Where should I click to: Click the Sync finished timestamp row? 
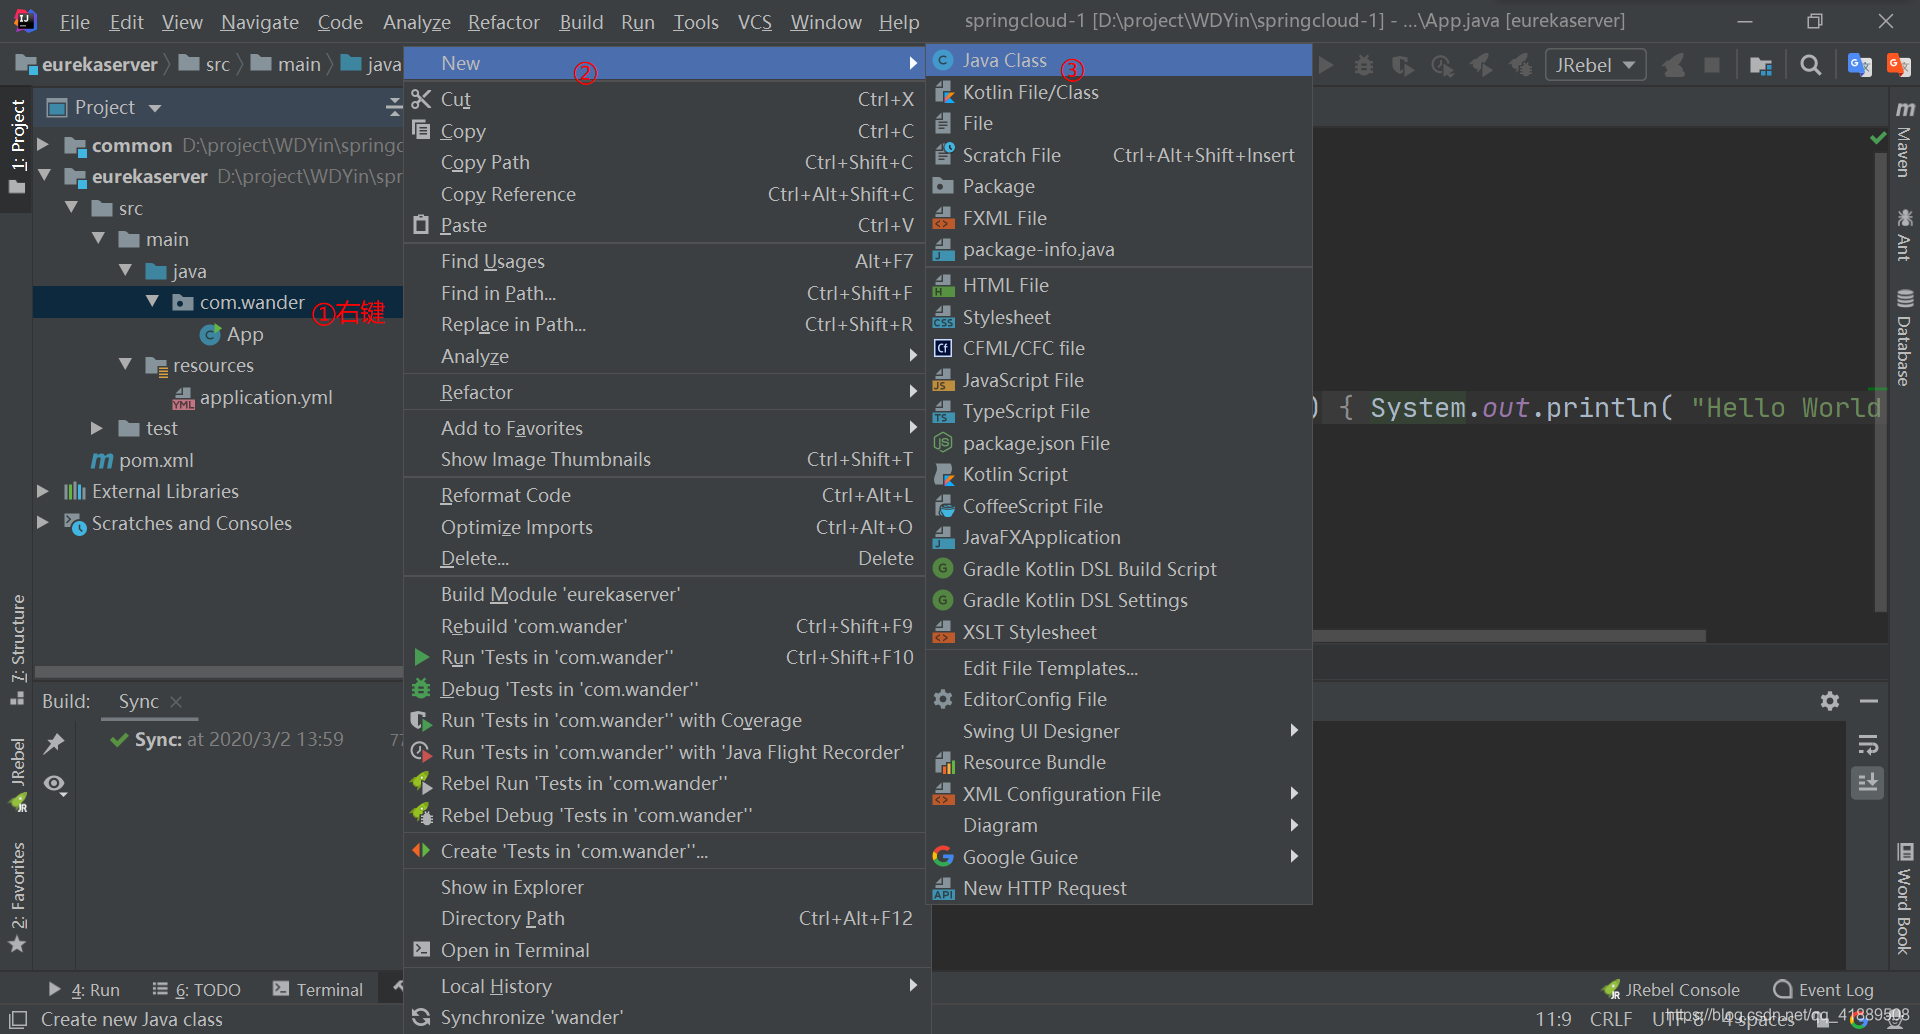coord(228,739)
